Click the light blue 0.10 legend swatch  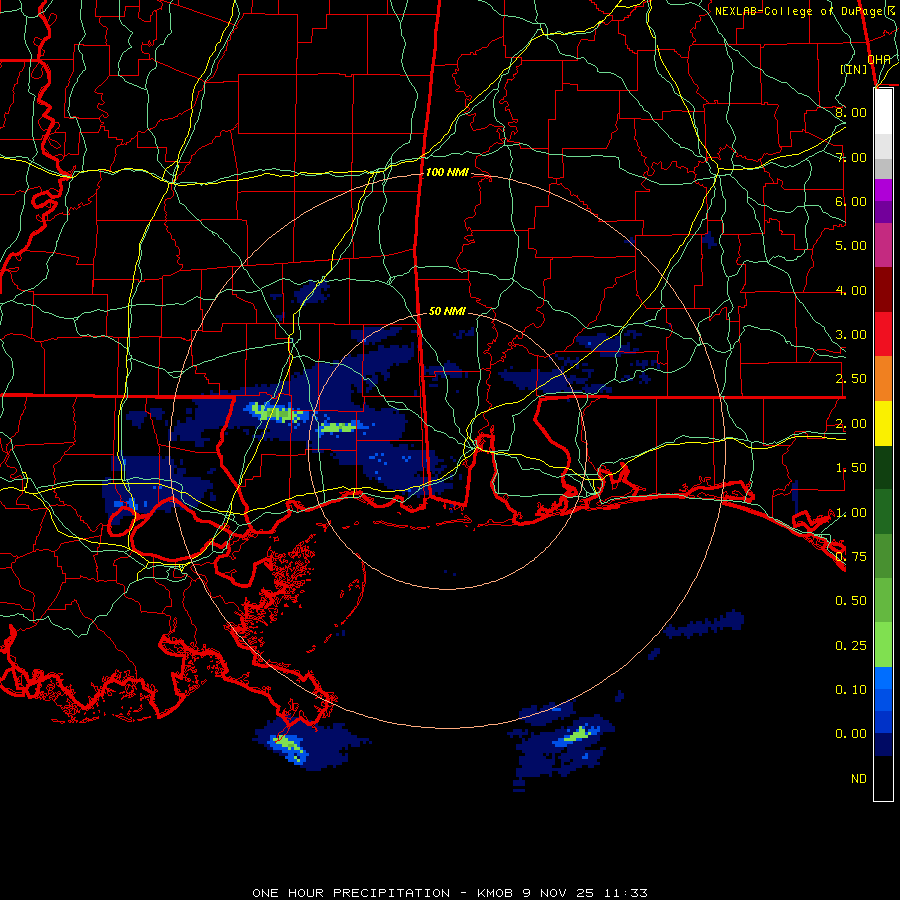coord(883,678)
